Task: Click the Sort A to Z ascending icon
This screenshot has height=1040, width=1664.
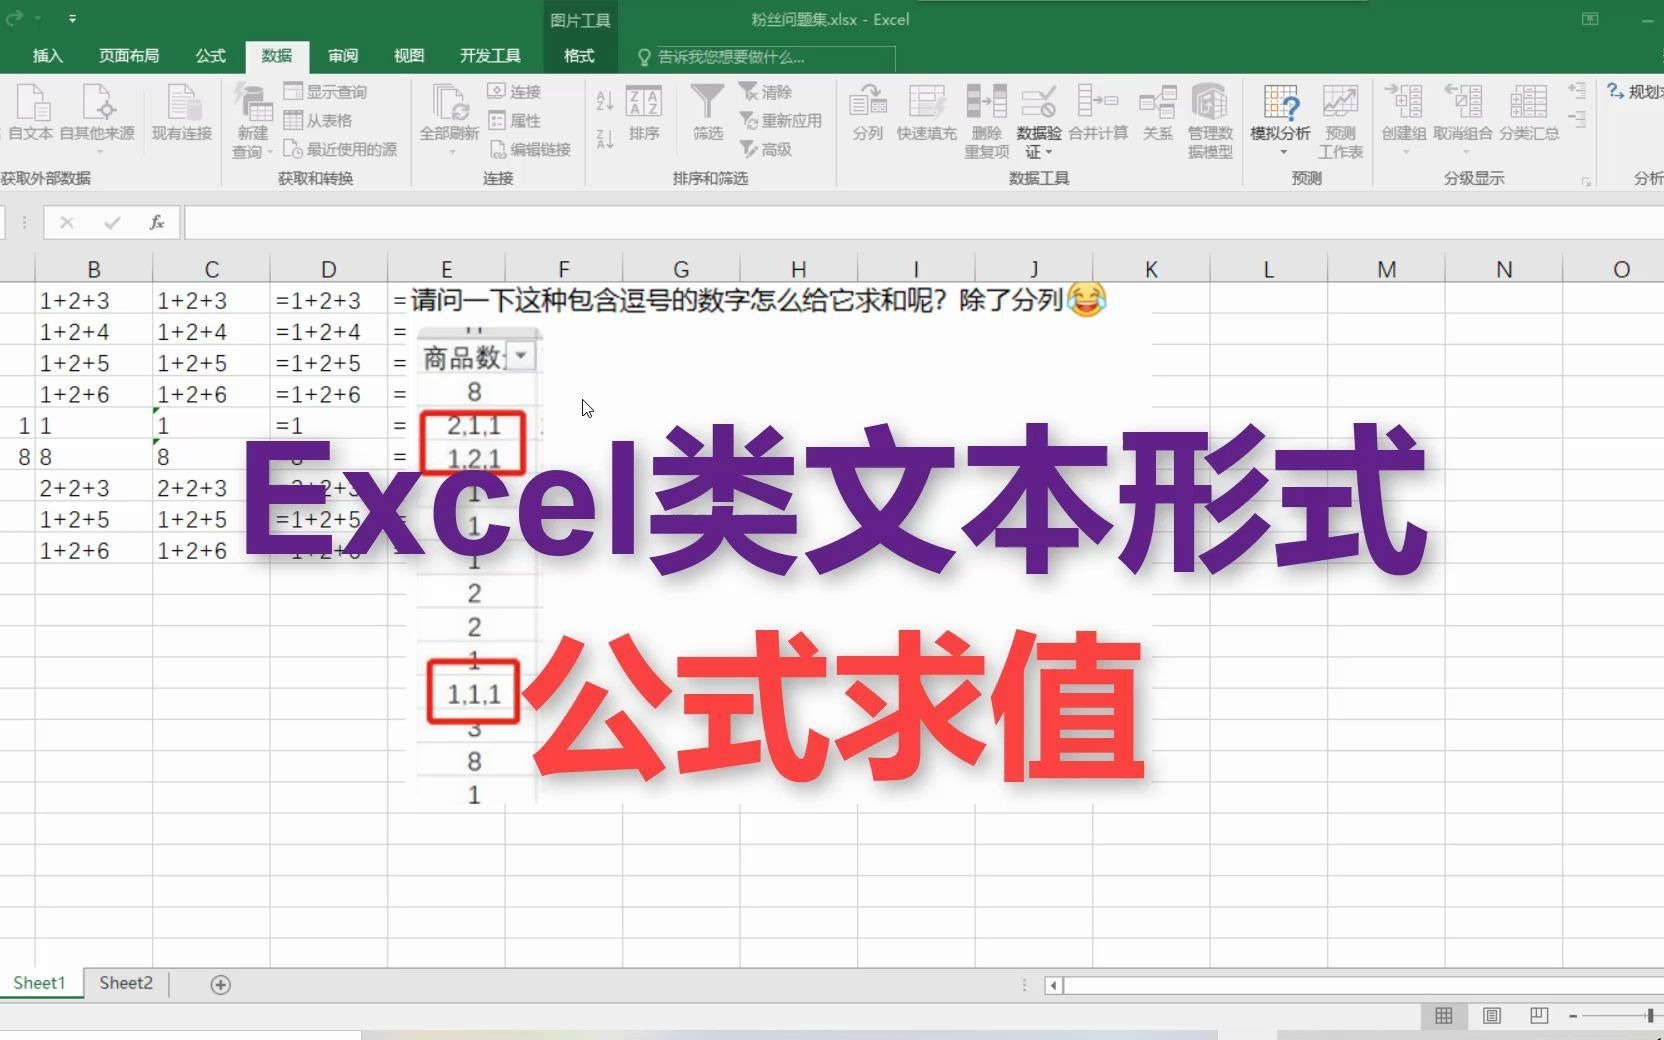Action: pos(604,100)
